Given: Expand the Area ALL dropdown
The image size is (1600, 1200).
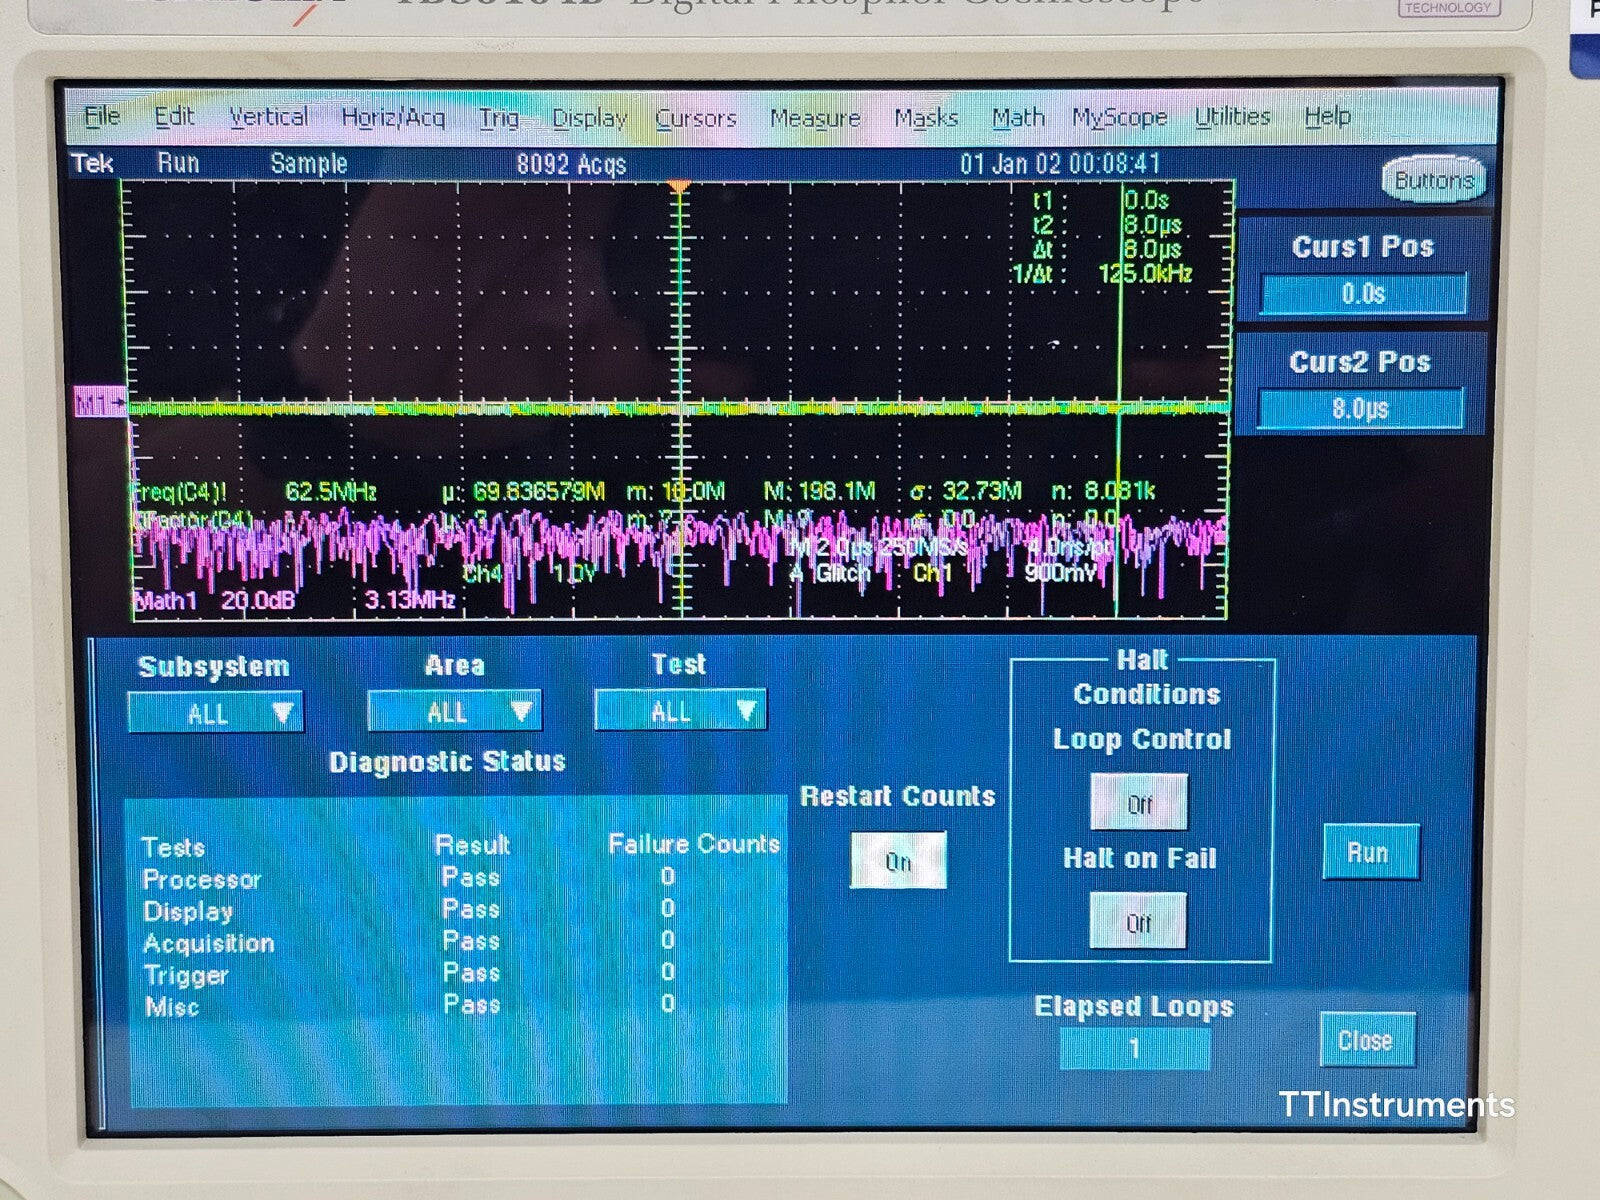Looking at the screenshot, I should (x=455, y=712).
